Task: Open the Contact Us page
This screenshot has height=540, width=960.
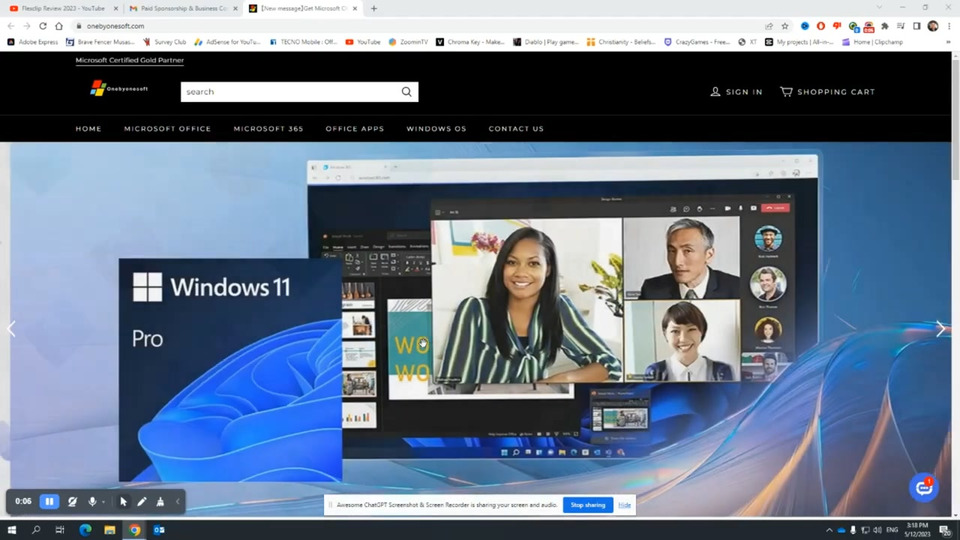Action: point(516,129)
